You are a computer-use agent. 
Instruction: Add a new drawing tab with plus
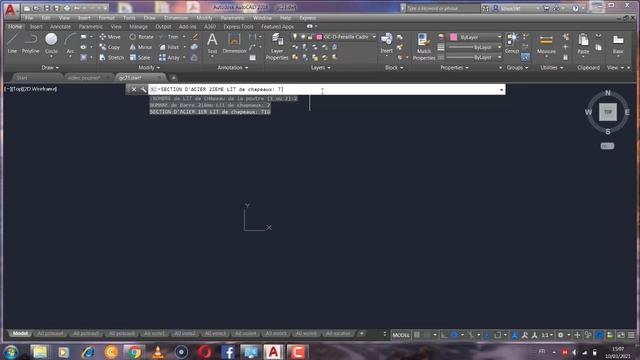coord(173,78)
